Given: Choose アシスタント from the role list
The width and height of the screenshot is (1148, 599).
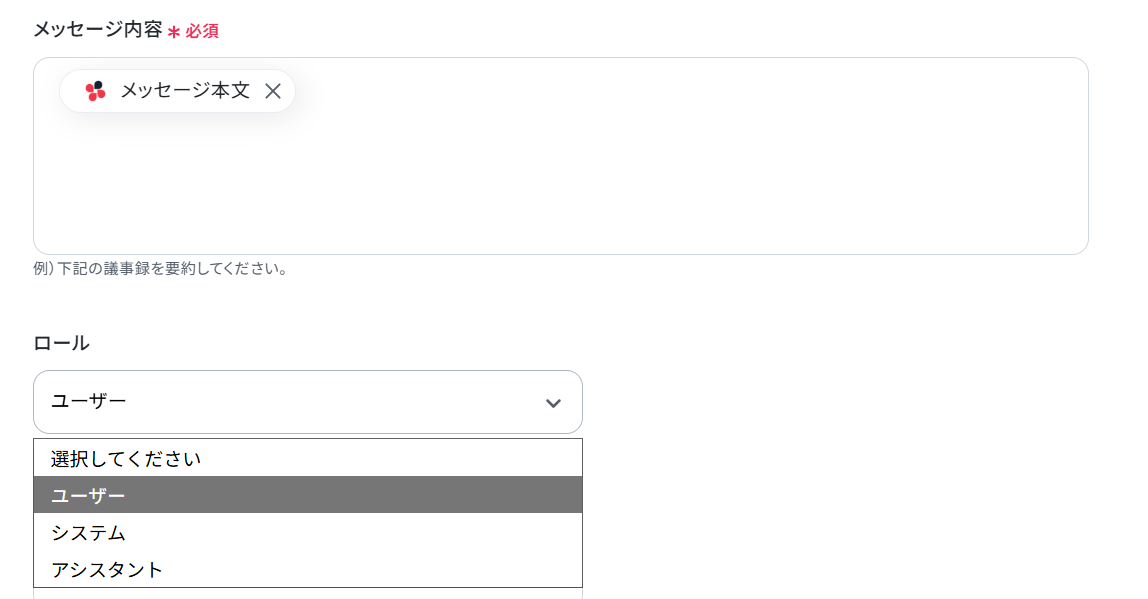Looking at the screenshot, I should tap(308, 569).
